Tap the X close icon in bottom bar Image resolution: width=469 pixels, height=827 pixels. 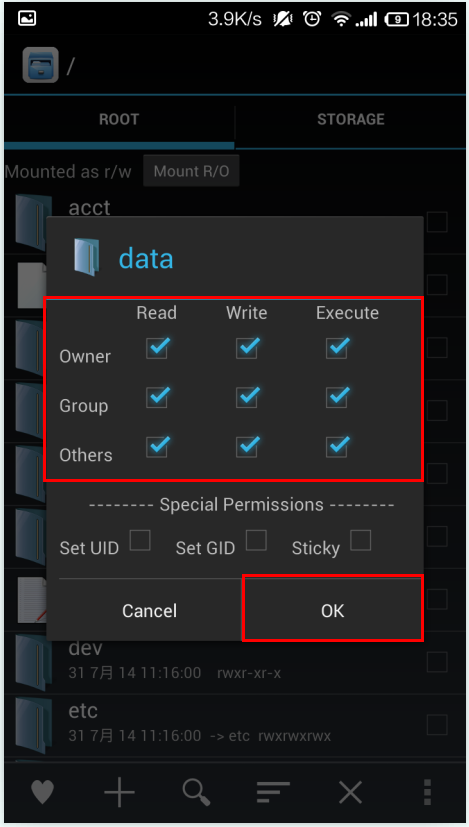(x=350, y=792)
